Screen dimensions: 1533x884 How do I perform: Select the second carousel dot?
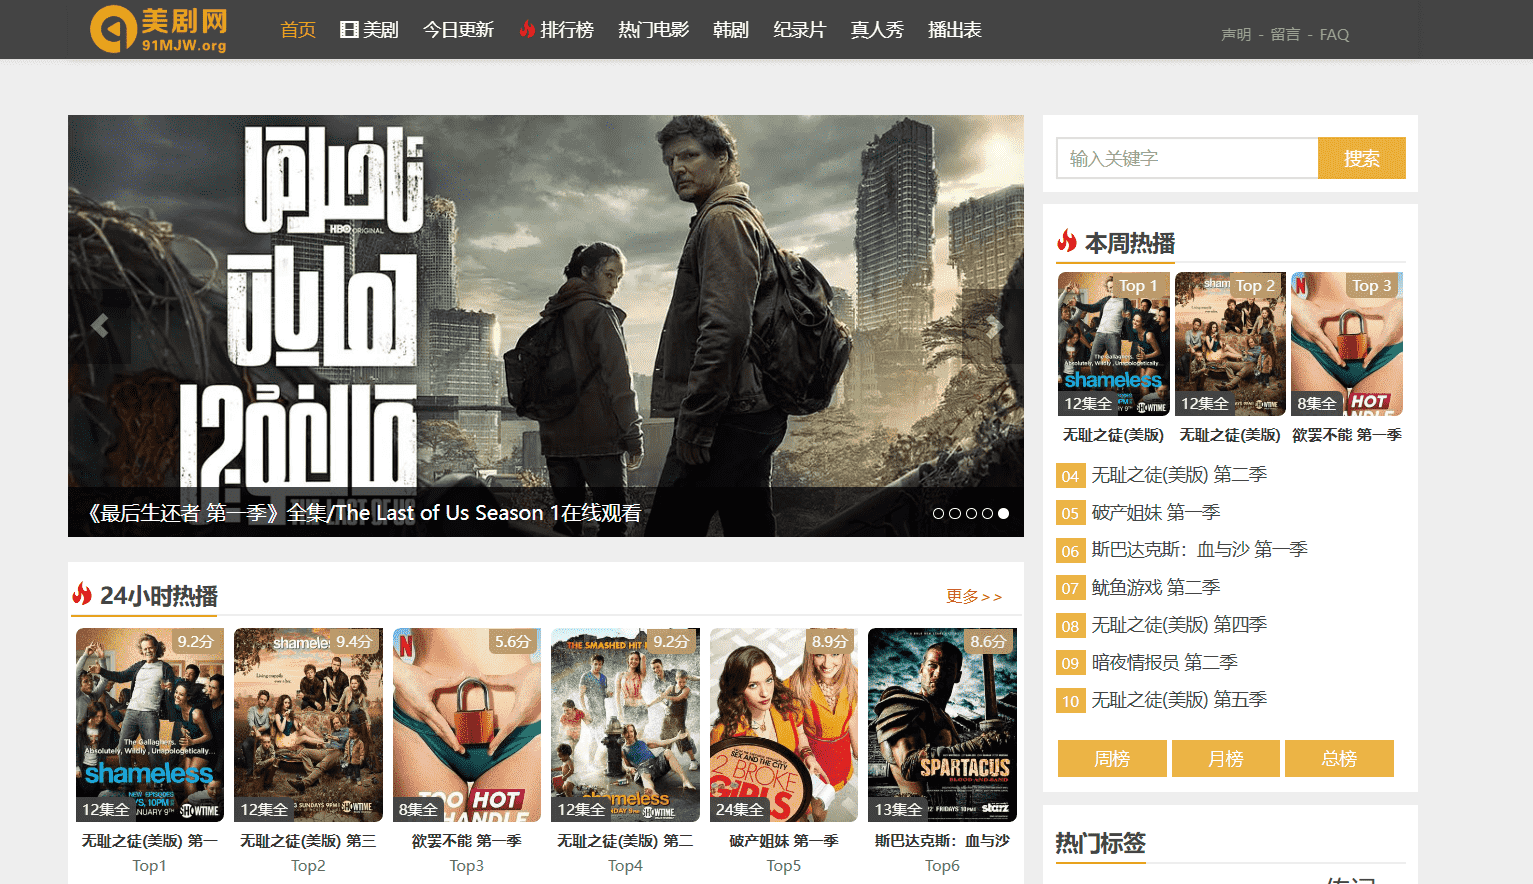point(954,513)
